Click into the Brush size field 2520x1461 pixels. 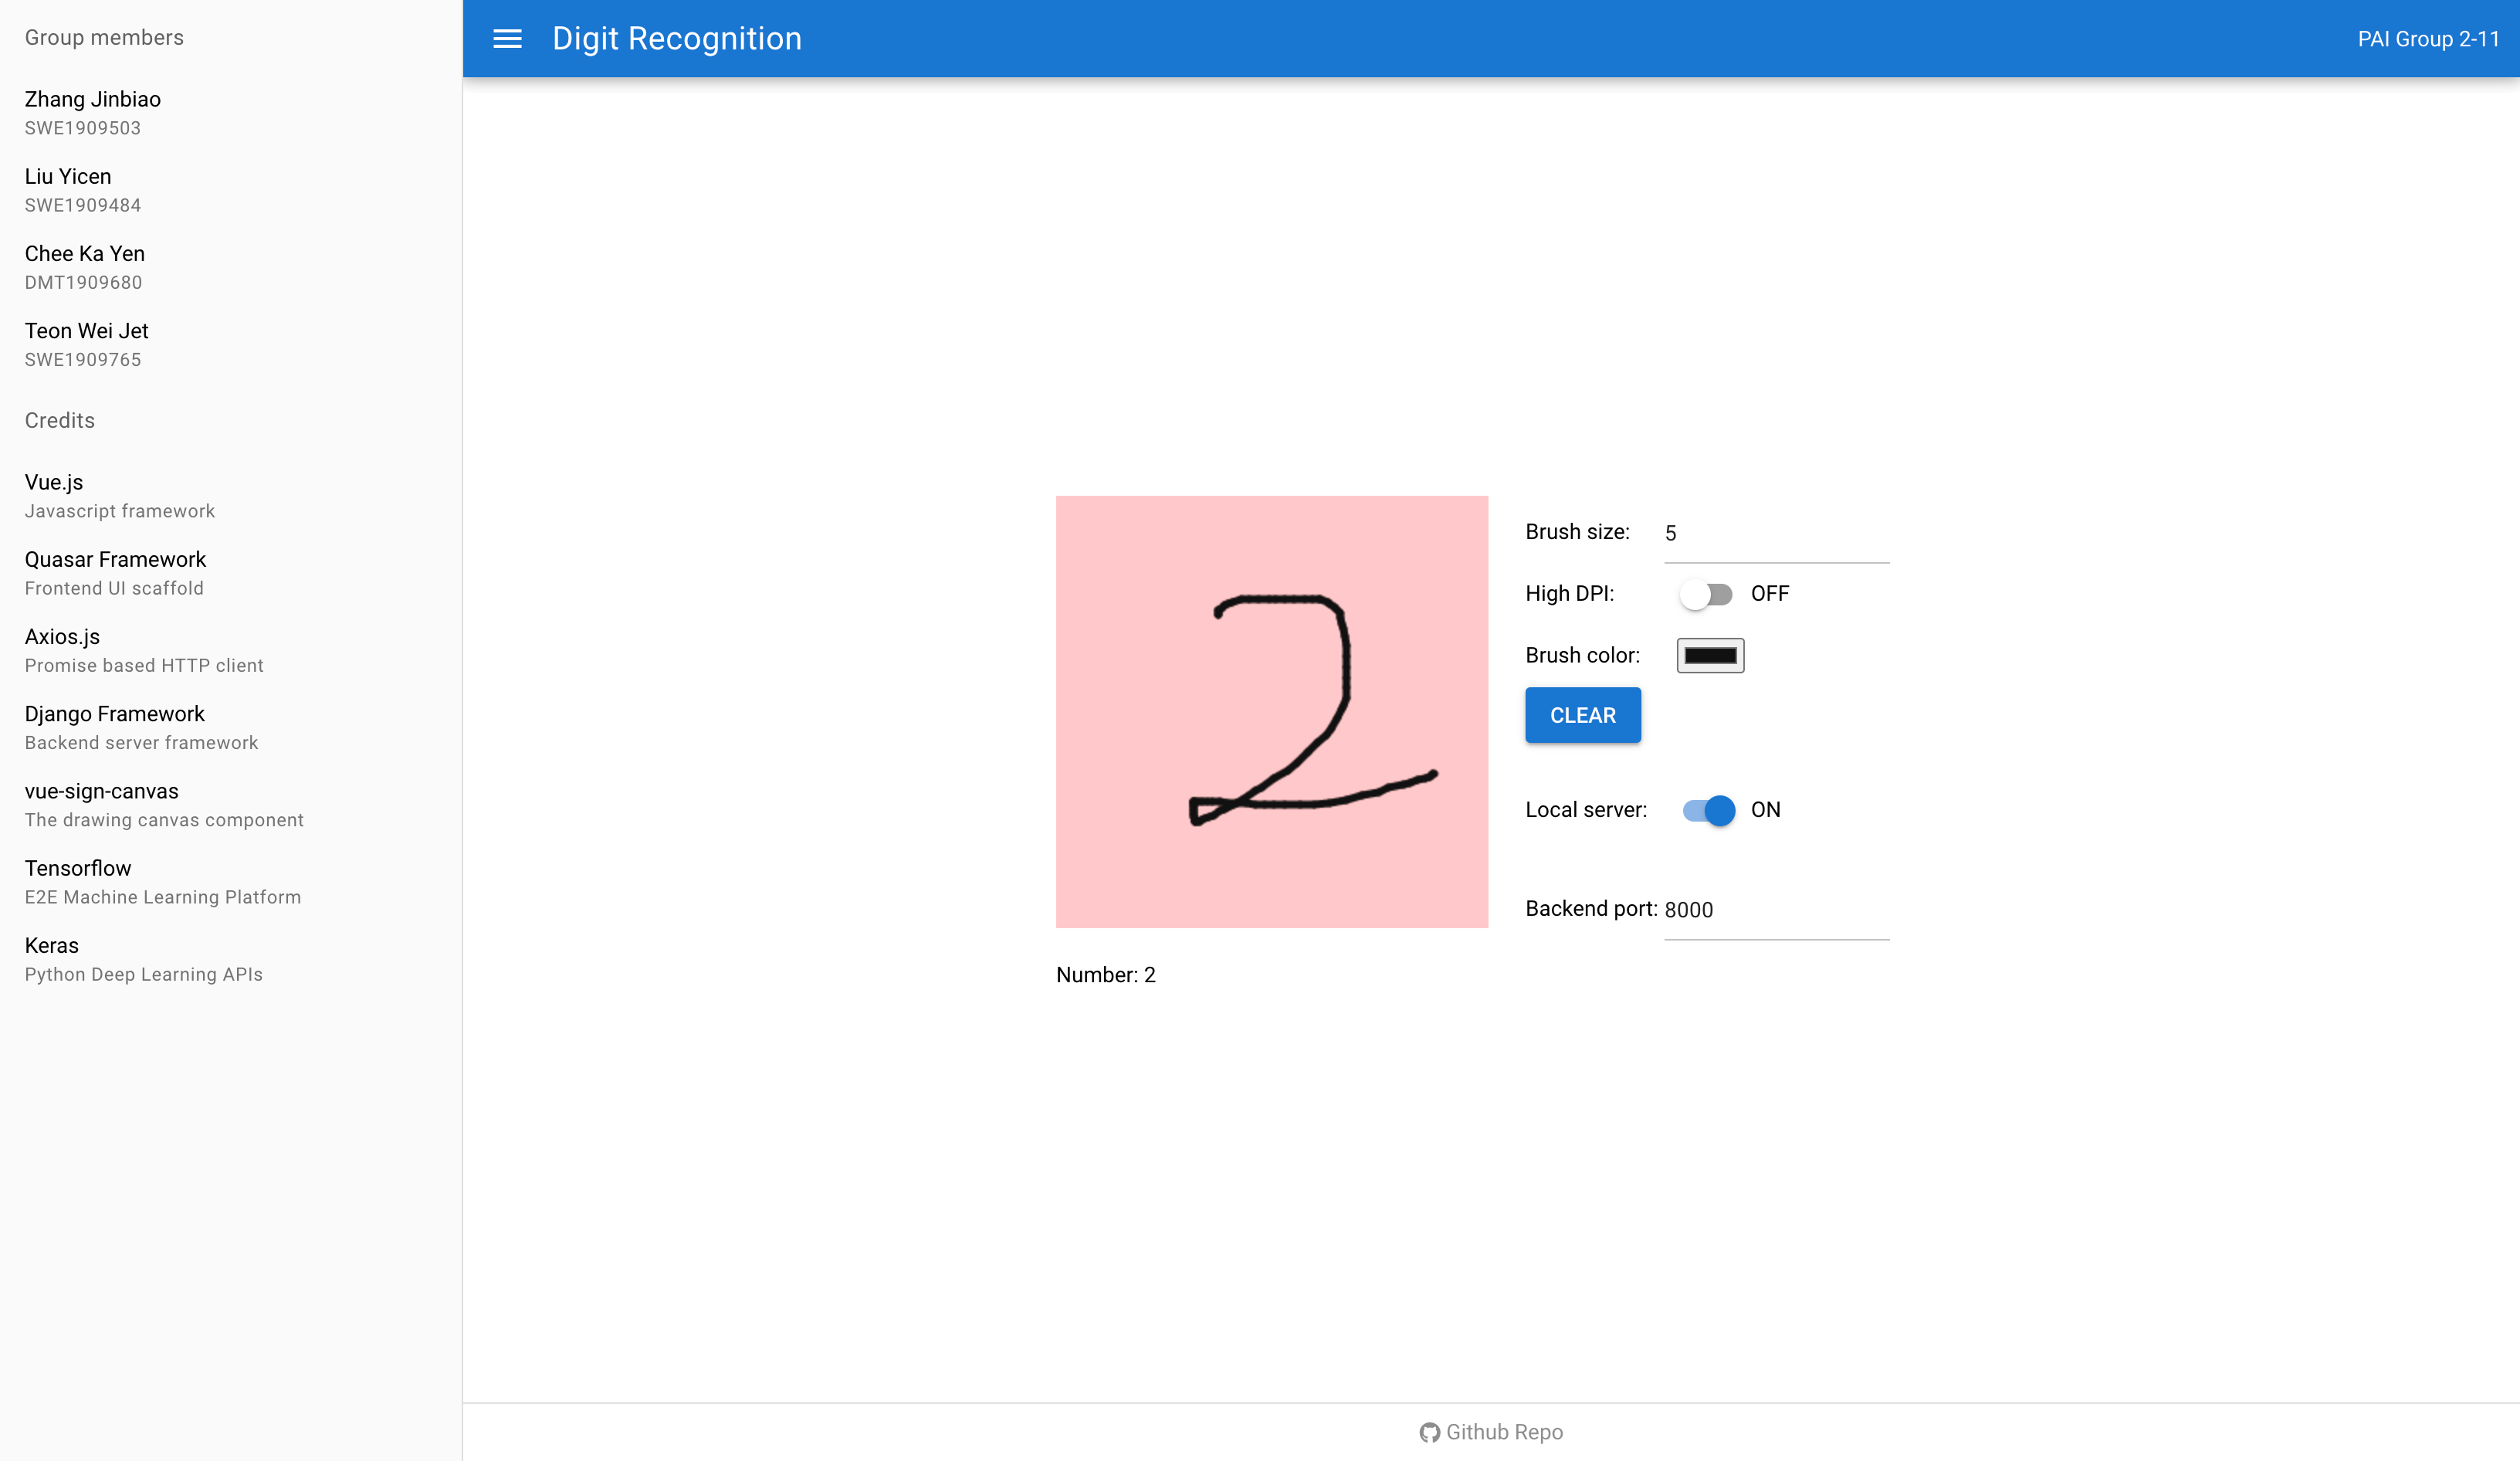tap(1775, 533)
